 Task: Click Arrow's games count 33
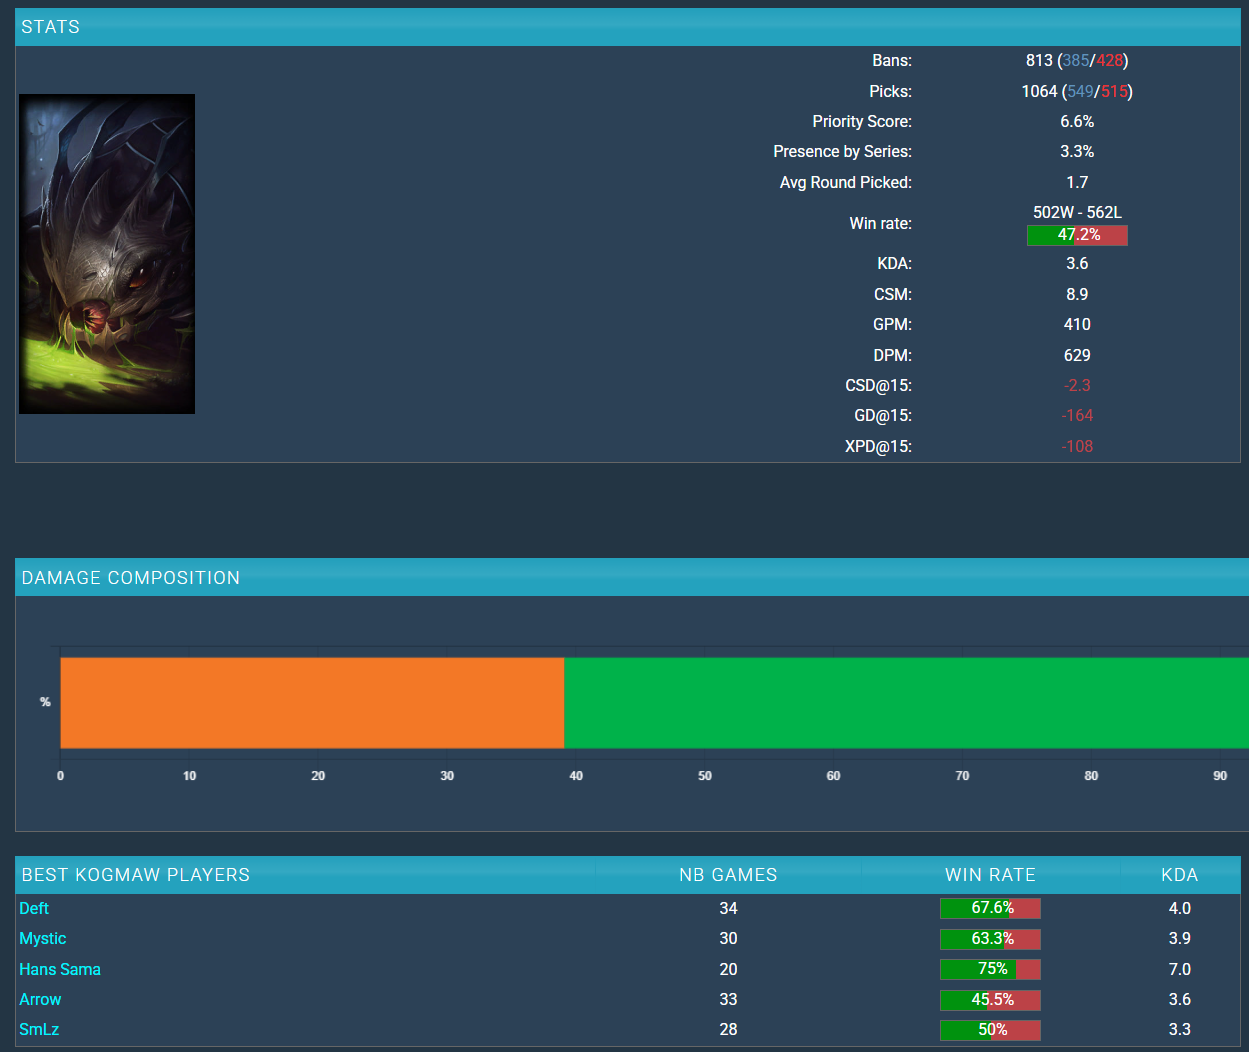pos(728,999)
